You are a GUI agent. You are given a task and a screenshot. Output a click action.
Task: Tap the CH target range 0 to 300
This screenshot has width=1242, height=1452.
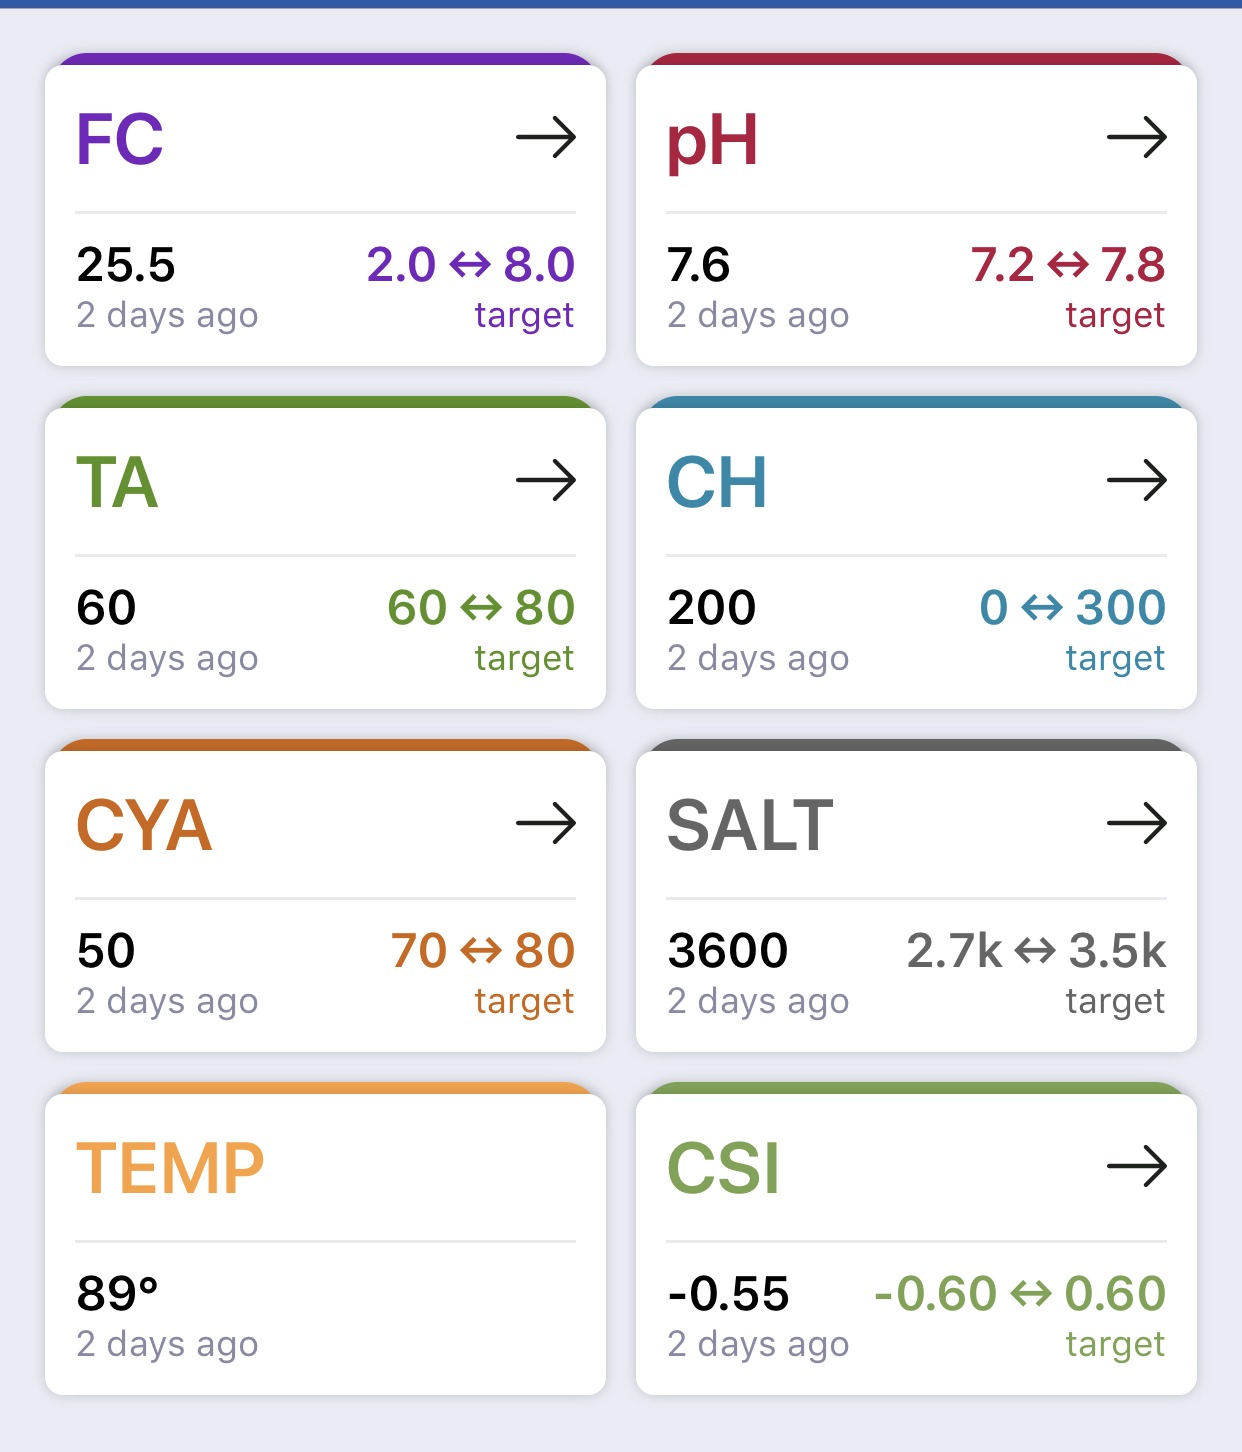[x=1072, y=608]
